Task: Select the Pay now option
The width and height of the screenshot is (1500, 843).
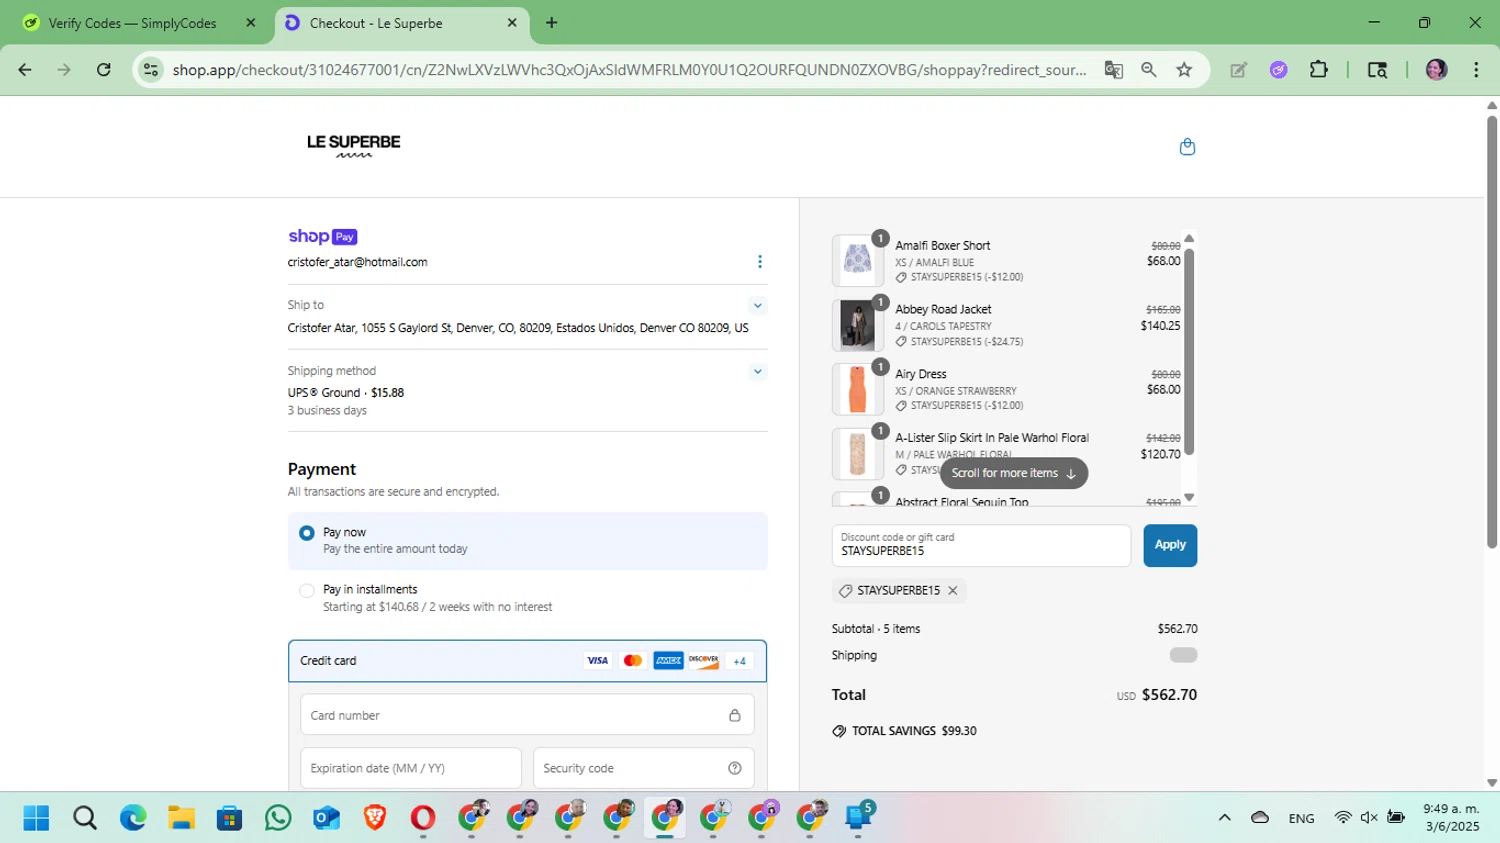Action: click(307, 533)
